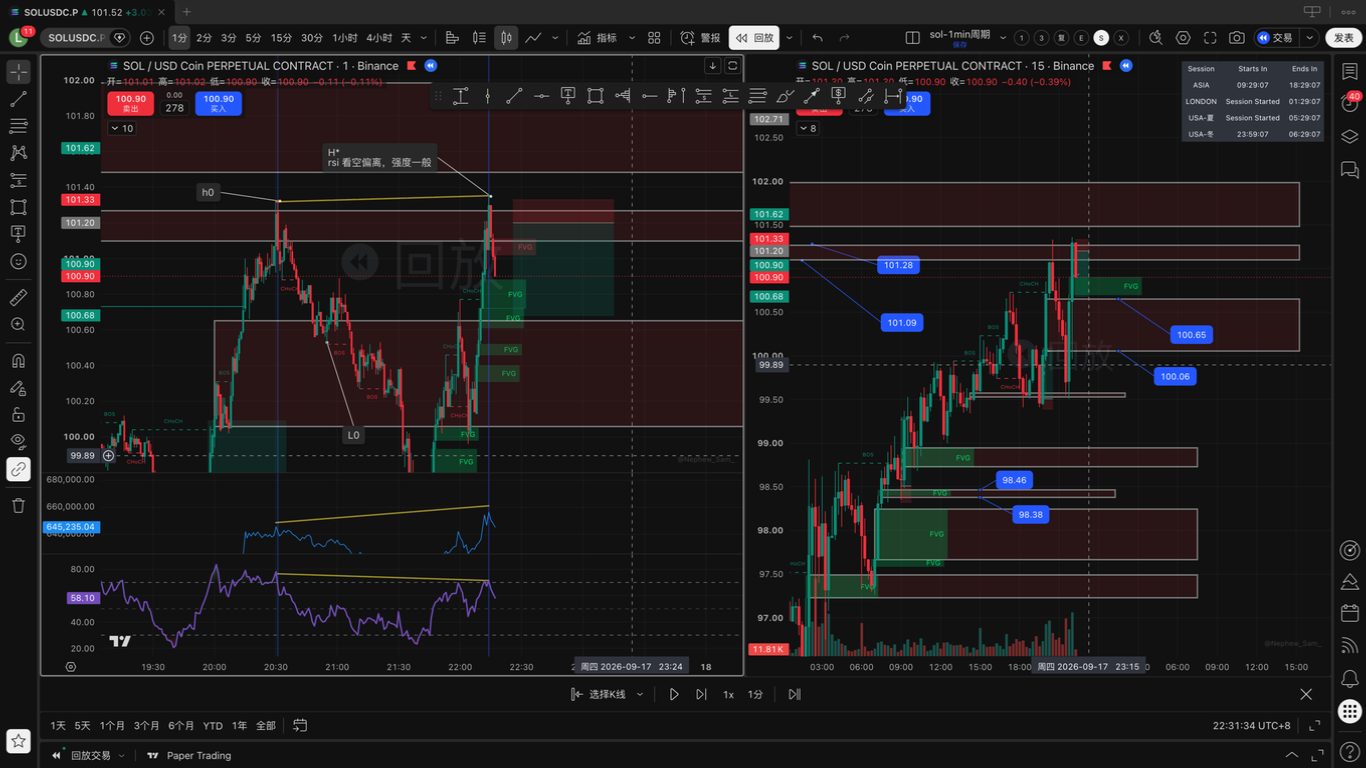Select the trend line drawing tool
The height and width of the screenshot is (768, 1366).
[x=18, y=99]
